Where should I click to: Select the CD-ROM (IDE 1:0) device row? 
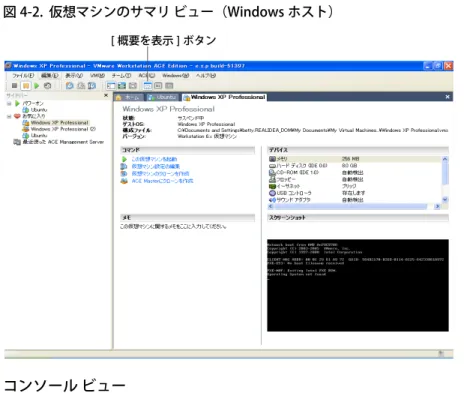pos(355,173)
